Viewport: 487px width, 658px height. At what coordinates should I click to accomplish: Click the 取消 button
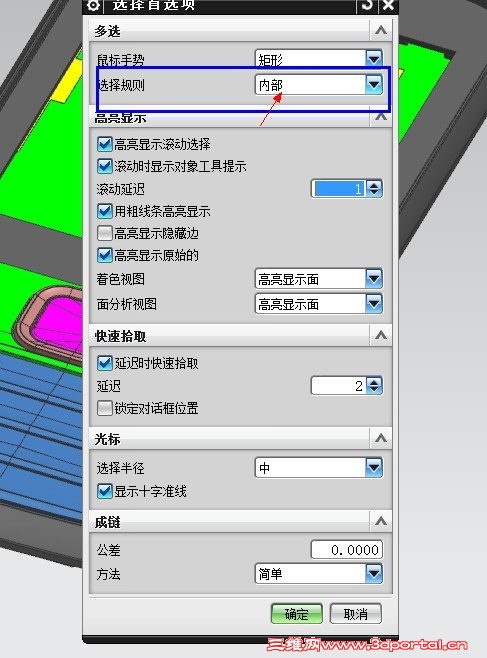point(356,614)
